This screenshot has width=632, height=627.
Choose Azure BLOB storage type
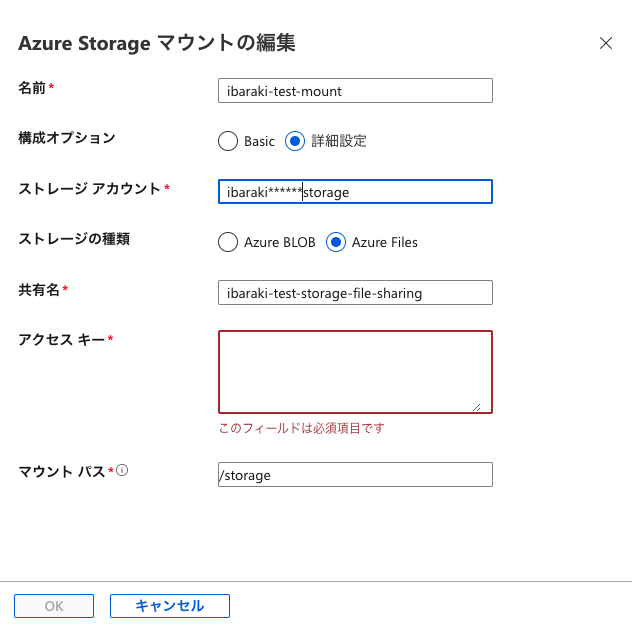tap(228, 242)
